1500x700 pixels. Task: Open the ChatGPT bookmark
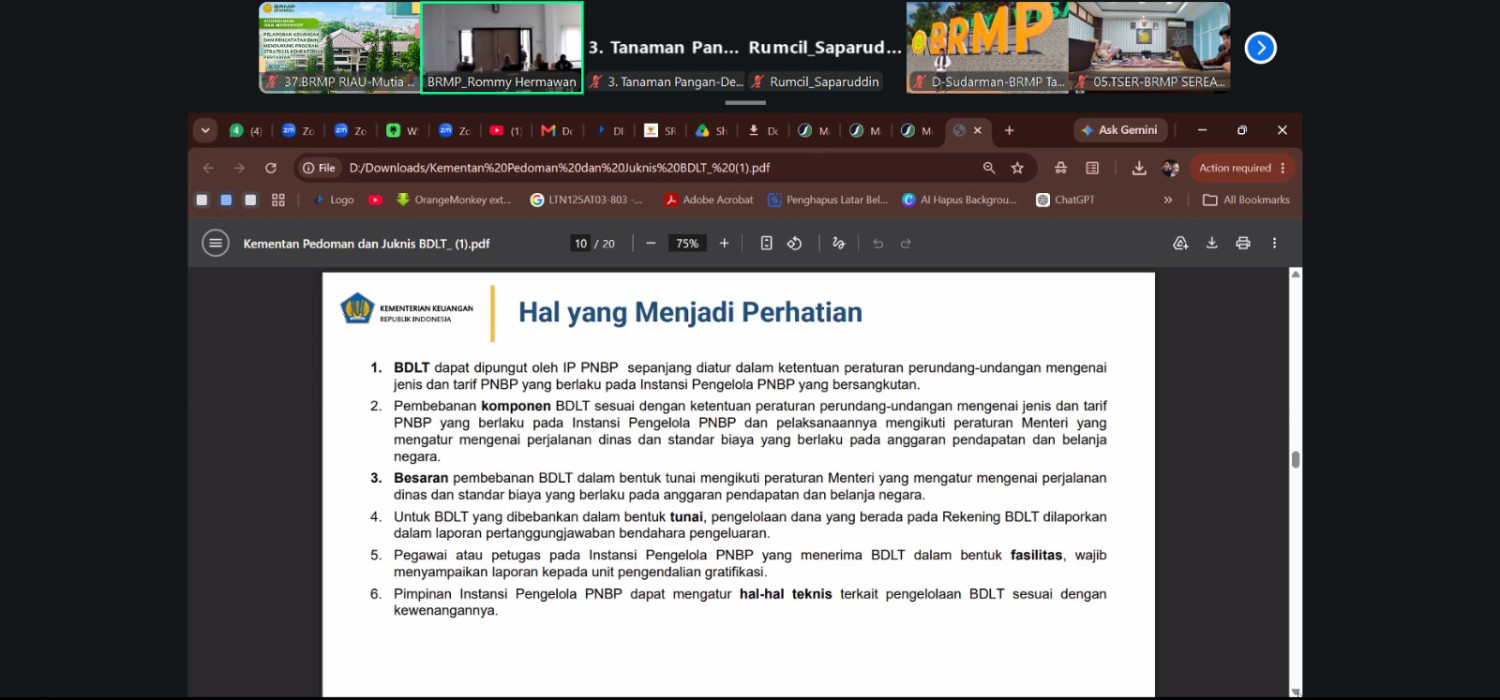1066,200
